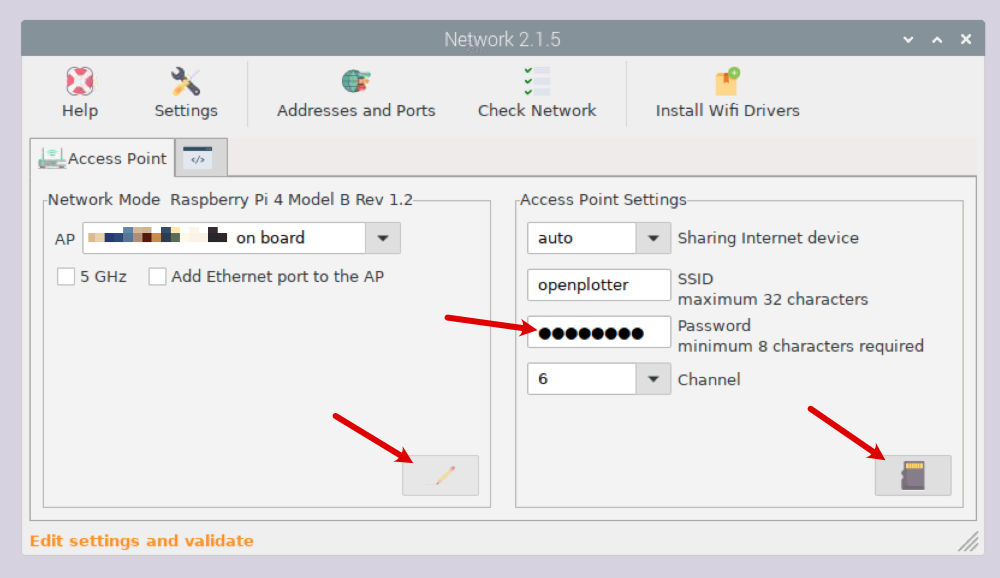This screenshot has height=578, width=1000.
Task: Enable the 5 GHz checkbox
Action: pyautogui.click(x=67, y=277)
